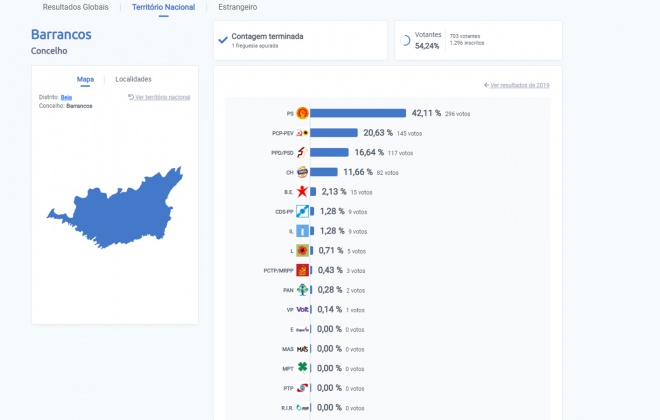The height and width of the screenshot is (420, 660).
Task: Open the Resultados Globais tab
Action: 75,7
